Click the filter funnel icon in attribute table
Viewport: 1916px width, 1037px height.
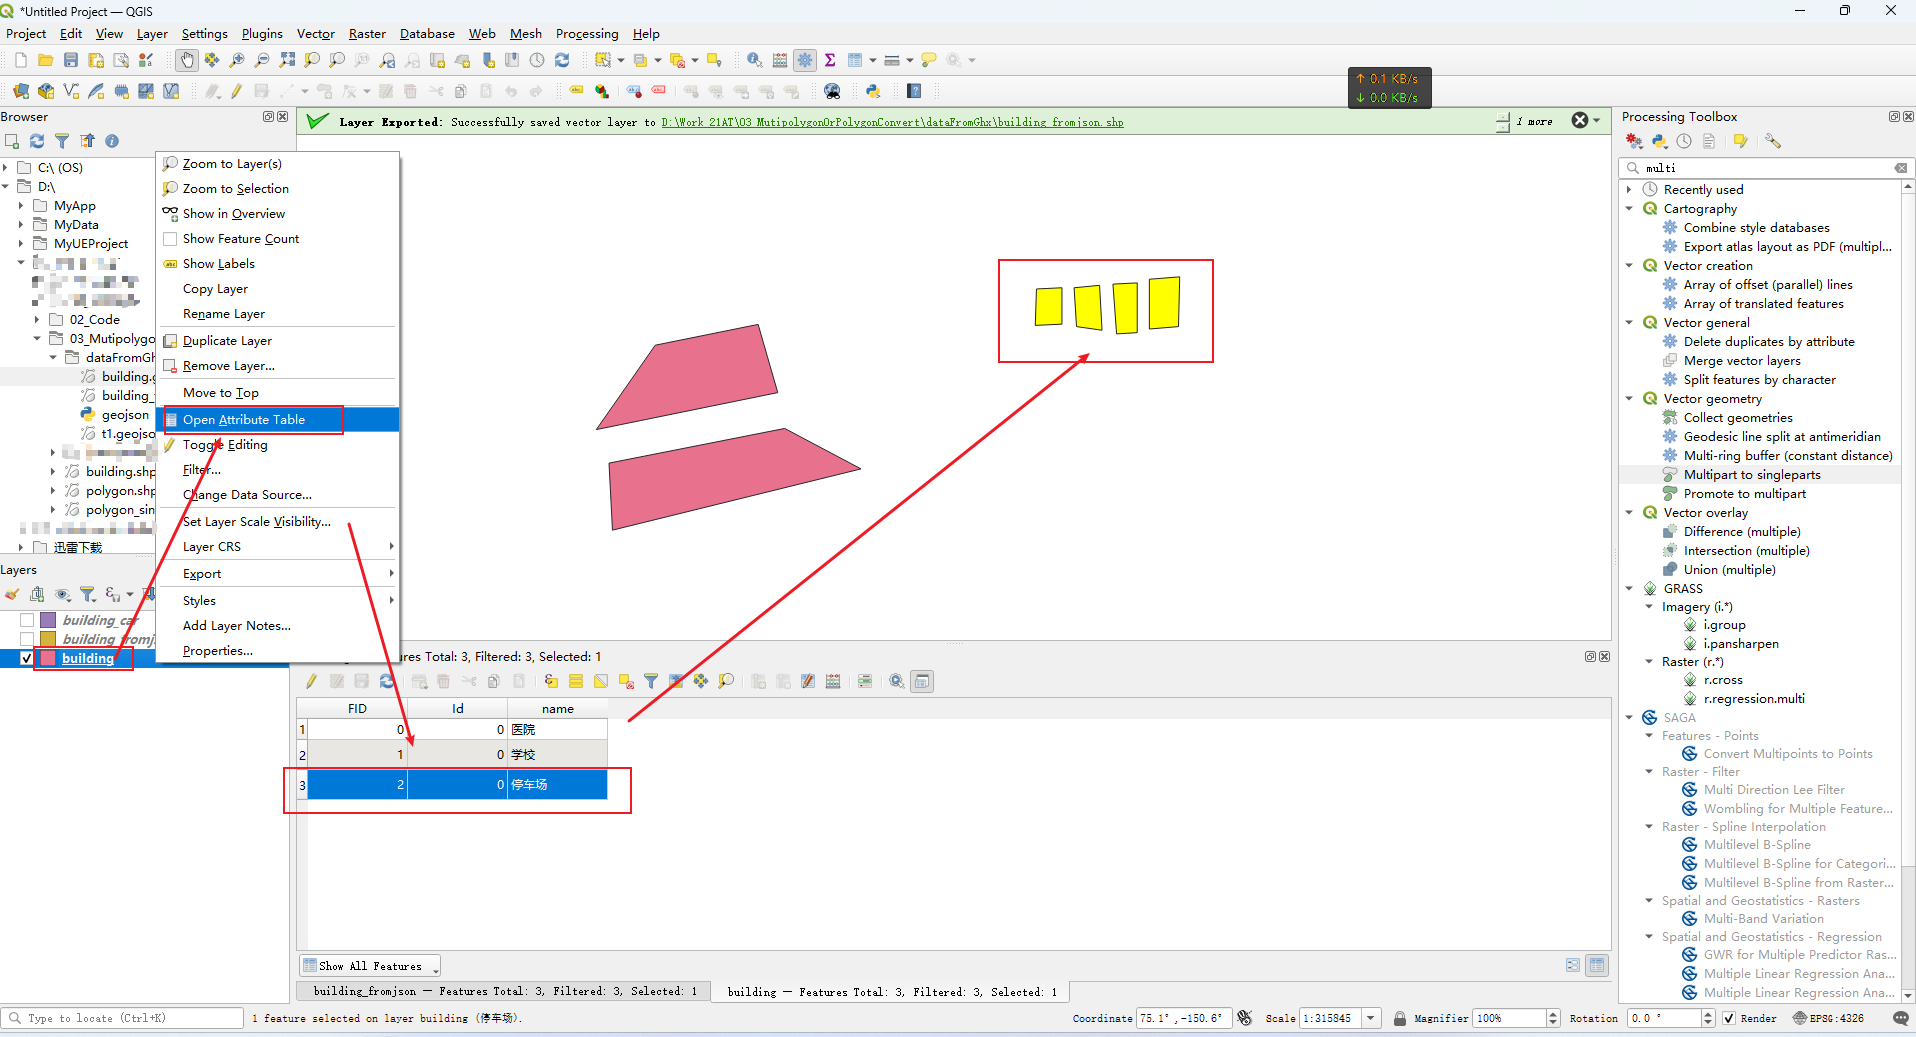click(651, 681)
